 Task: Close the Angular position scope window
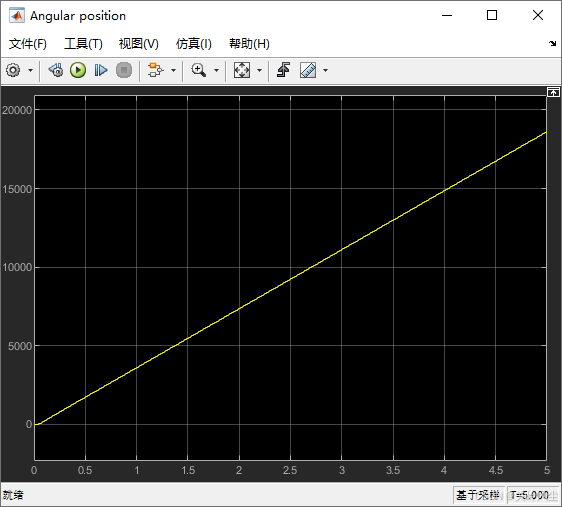tap(538, 15)
